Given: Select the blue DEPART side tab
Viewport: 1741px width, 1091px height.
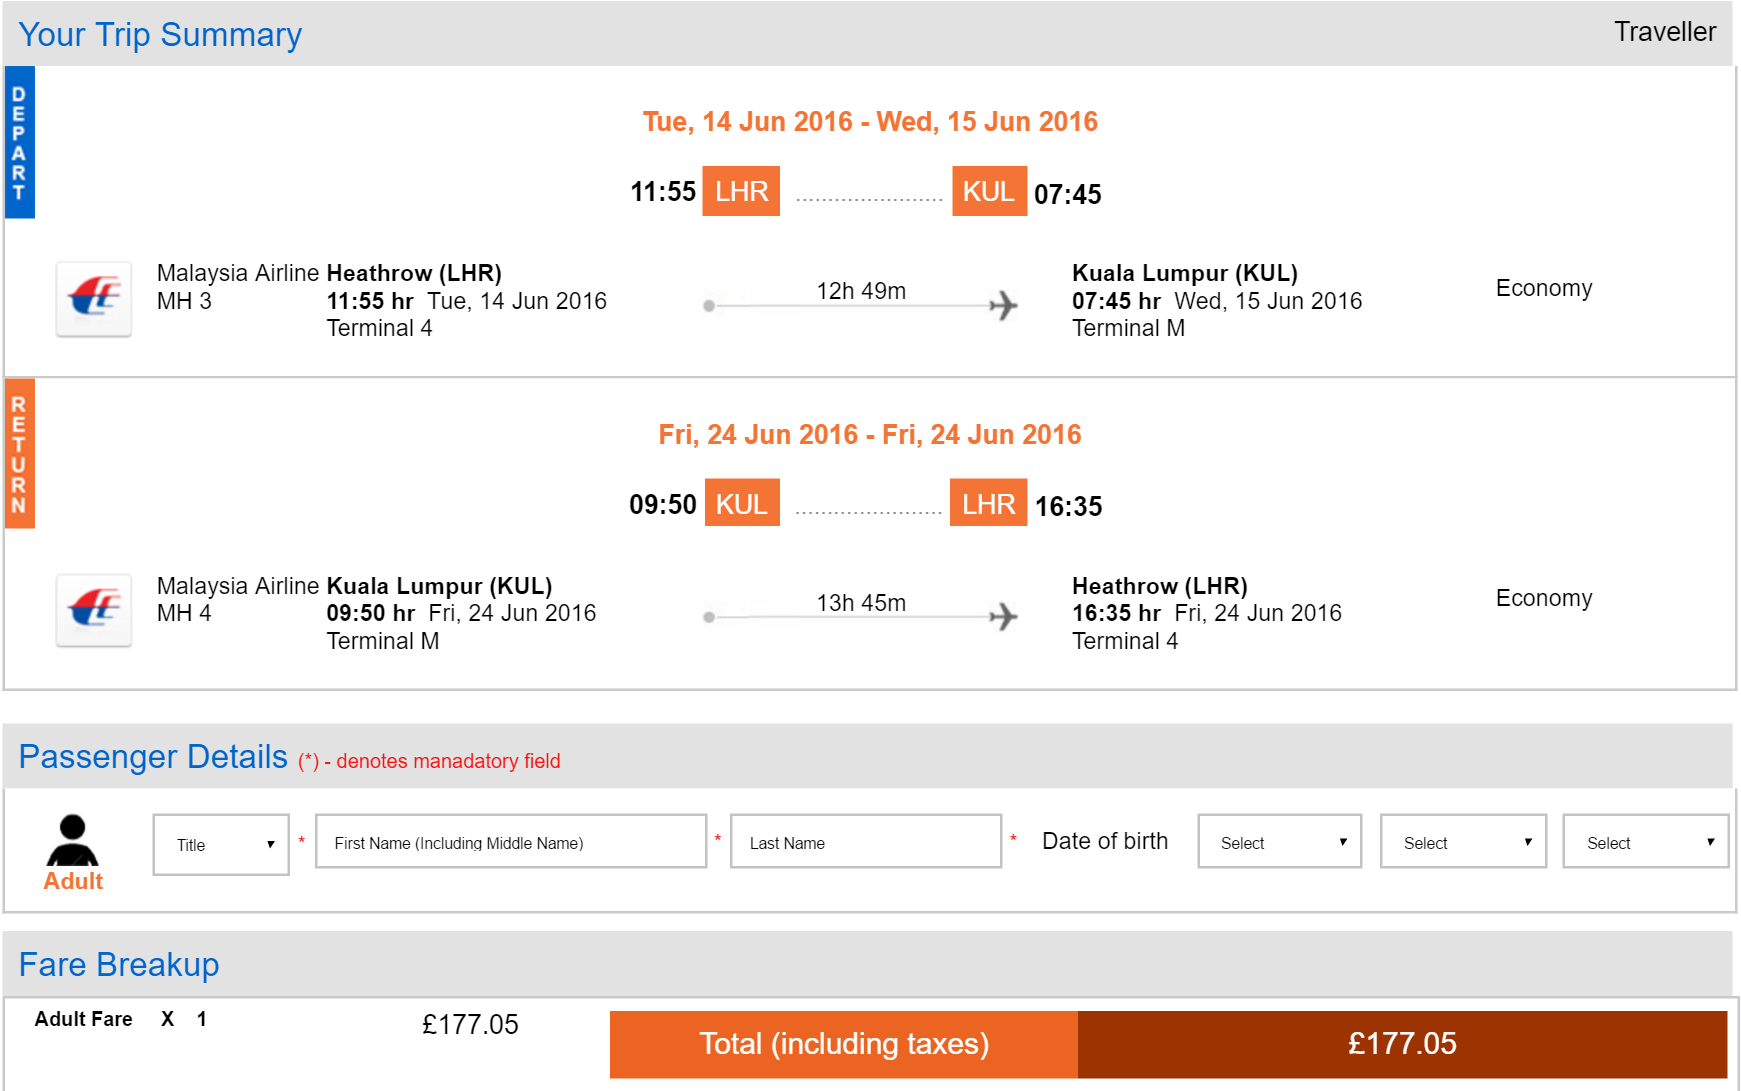Looking at the screenshot, I should click(x=20, y=142).
